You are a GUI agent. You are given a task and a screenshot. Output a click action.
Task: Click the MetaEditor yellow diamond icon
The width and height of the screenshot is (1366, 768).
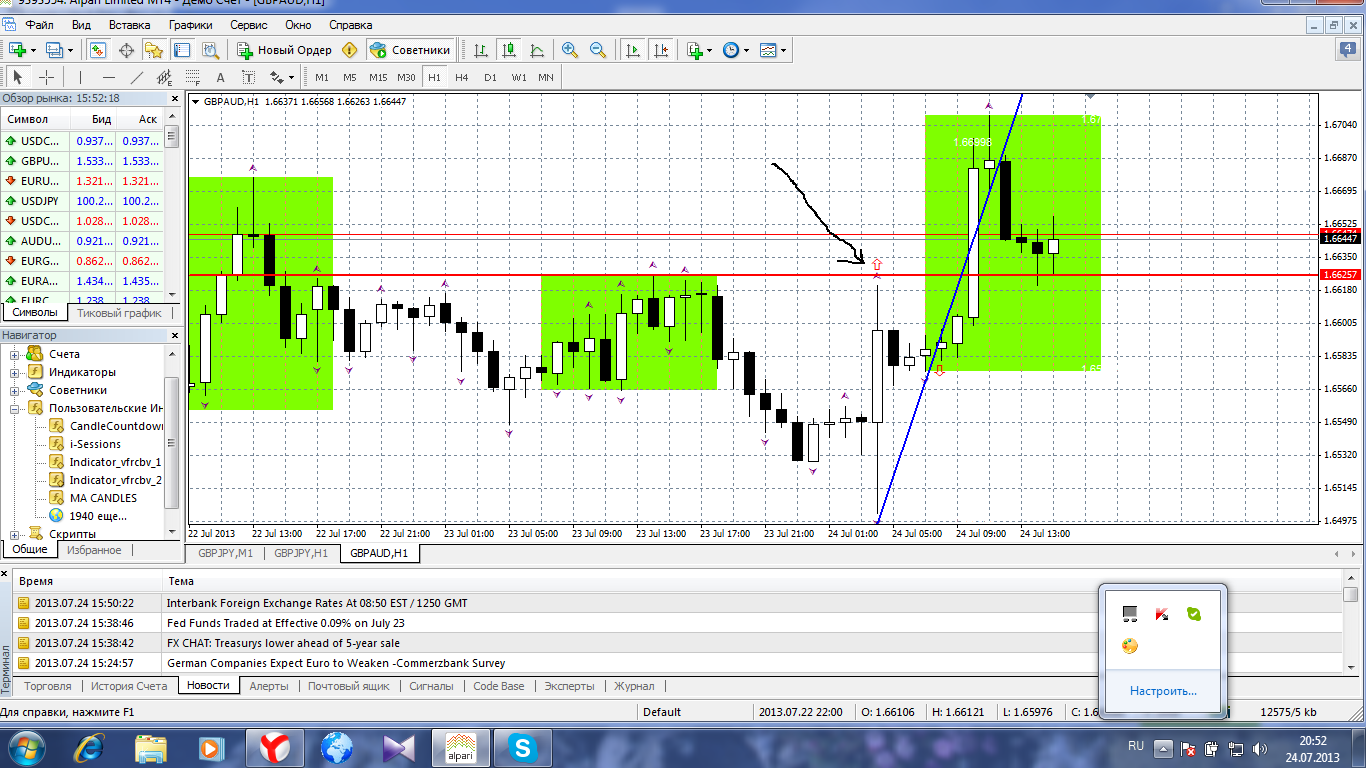pyautogui.click(x=349, y=50)
